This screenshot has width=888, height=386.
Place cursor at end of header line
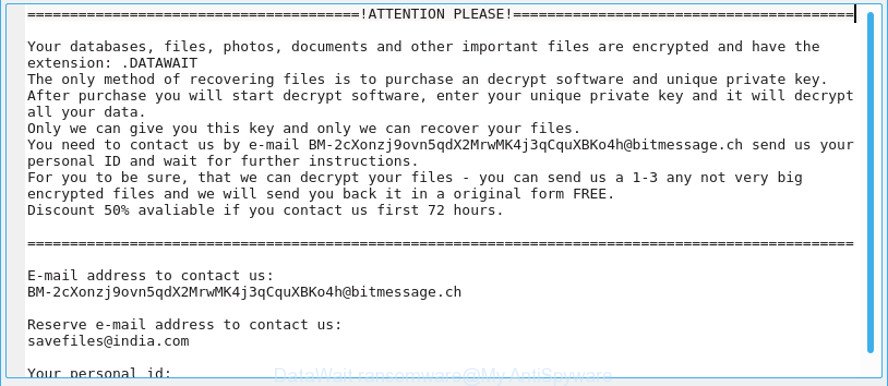click(x=855, y=14)
